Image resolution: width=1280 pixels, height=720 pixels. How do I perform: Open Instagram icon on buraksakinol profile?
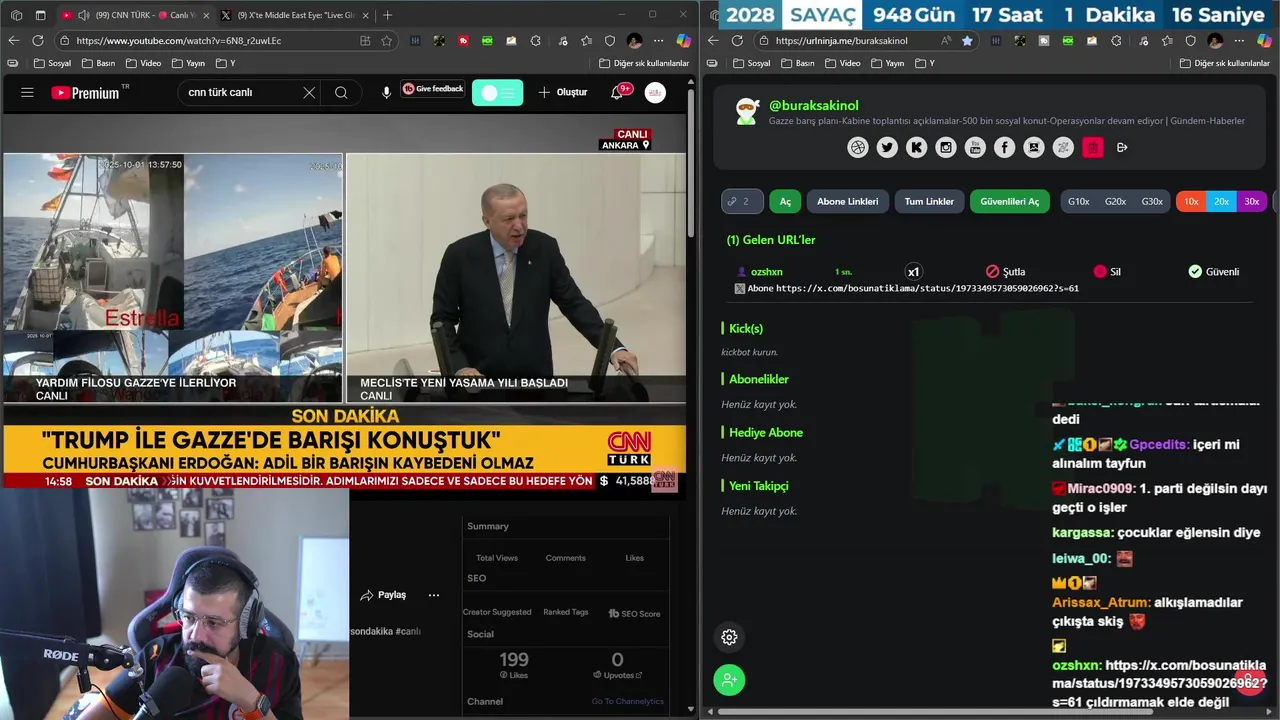(946, 147)
